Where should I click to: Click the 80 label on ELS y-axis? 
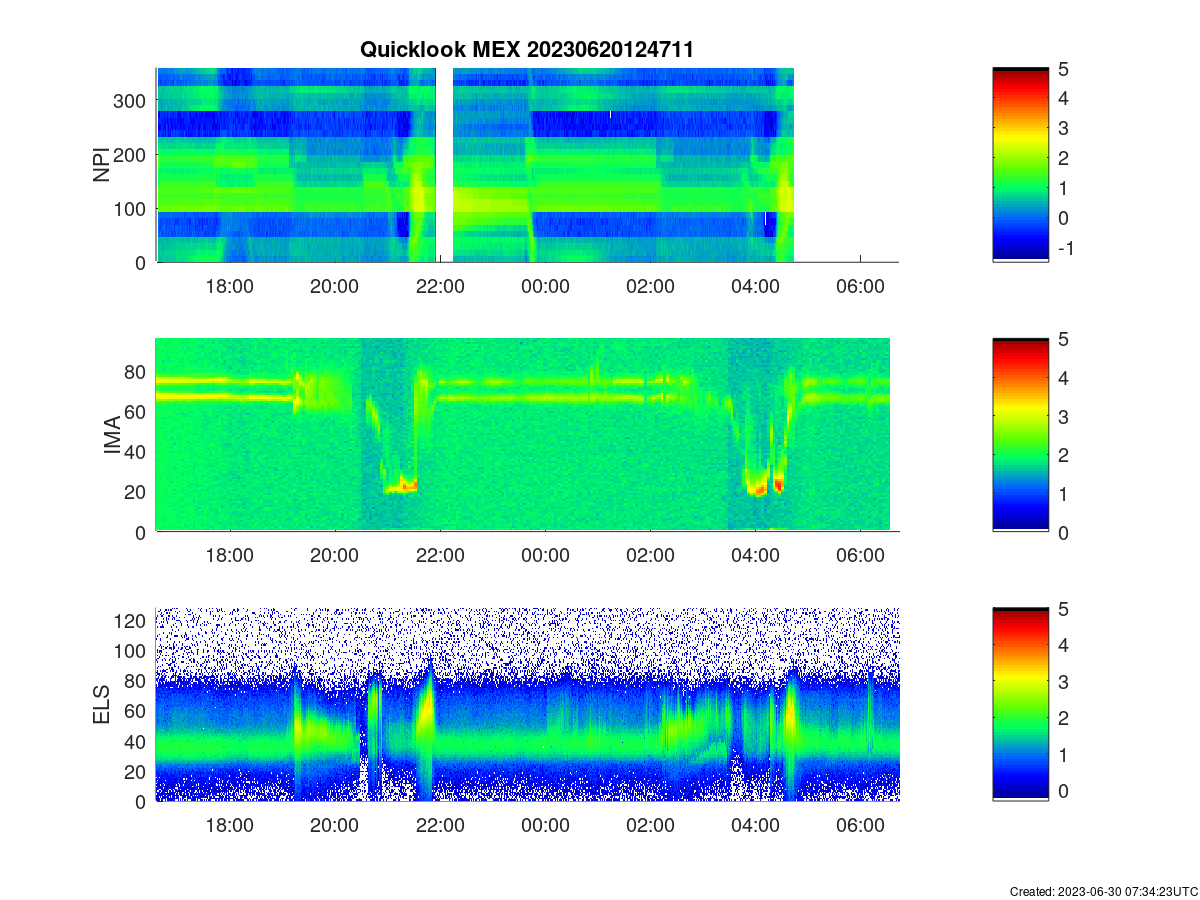pyautogui.click(x=137, y=681)
